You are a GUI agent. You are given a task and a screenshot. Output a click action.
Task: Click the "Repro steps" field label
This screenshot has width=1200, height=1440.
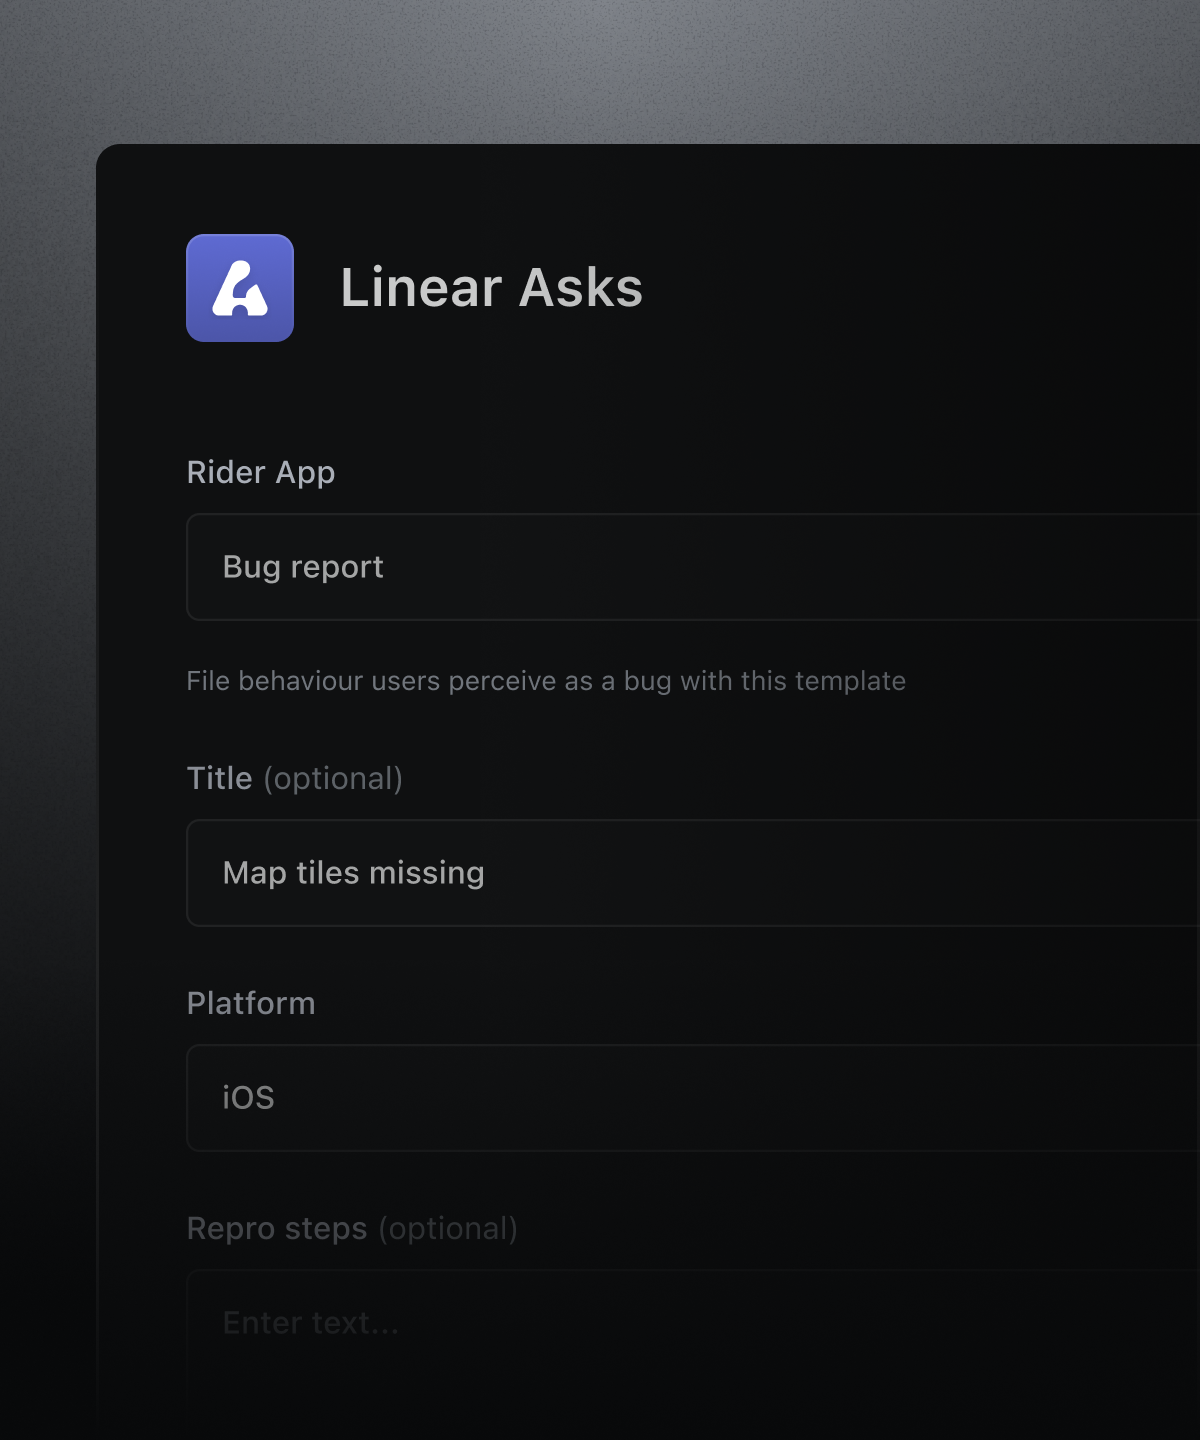coord(277,1228)
